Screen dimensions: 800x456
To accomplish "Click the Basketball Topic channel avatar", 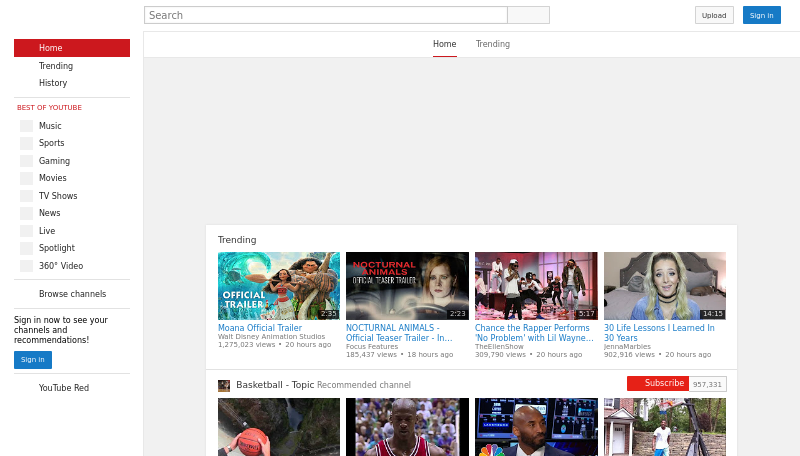I will point(224,386).
